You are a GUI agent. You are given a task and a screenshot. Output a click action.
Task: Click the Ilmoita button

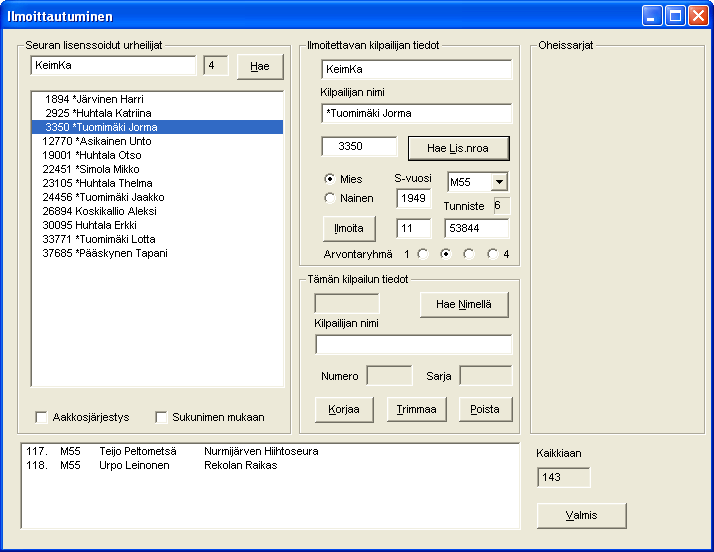coord(348,228)
